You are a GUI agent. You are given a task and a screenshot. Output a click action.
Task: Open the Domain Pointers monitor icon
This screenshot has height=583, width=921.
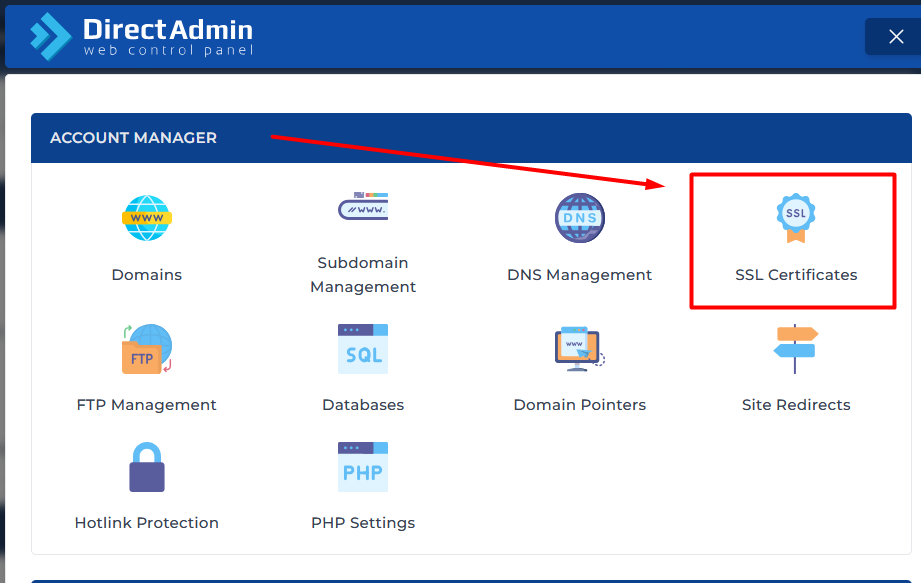[x=580, y=349]
